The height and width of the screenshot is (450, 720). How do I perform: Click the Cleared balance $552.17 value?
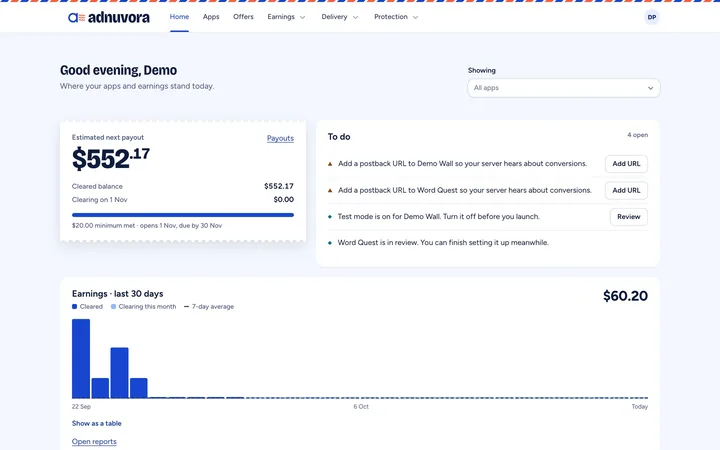click(x=279, y=186)
